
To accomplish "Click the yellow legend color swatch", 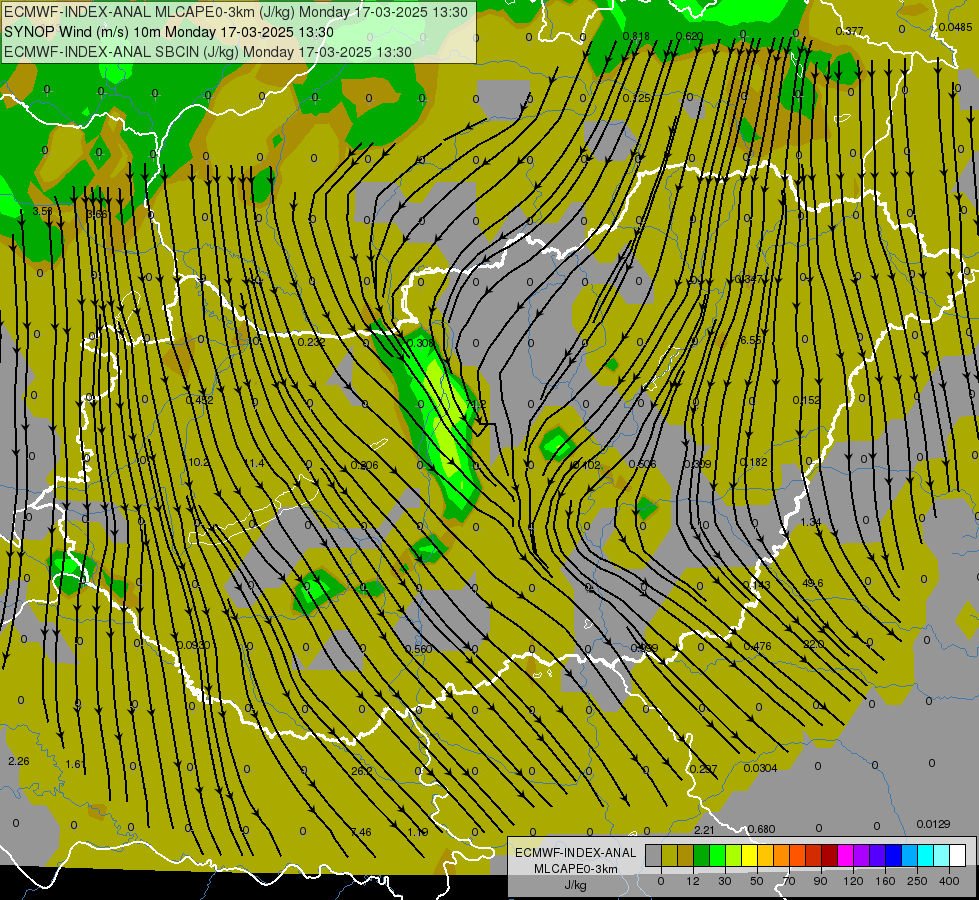I will [x=749, y=855].
